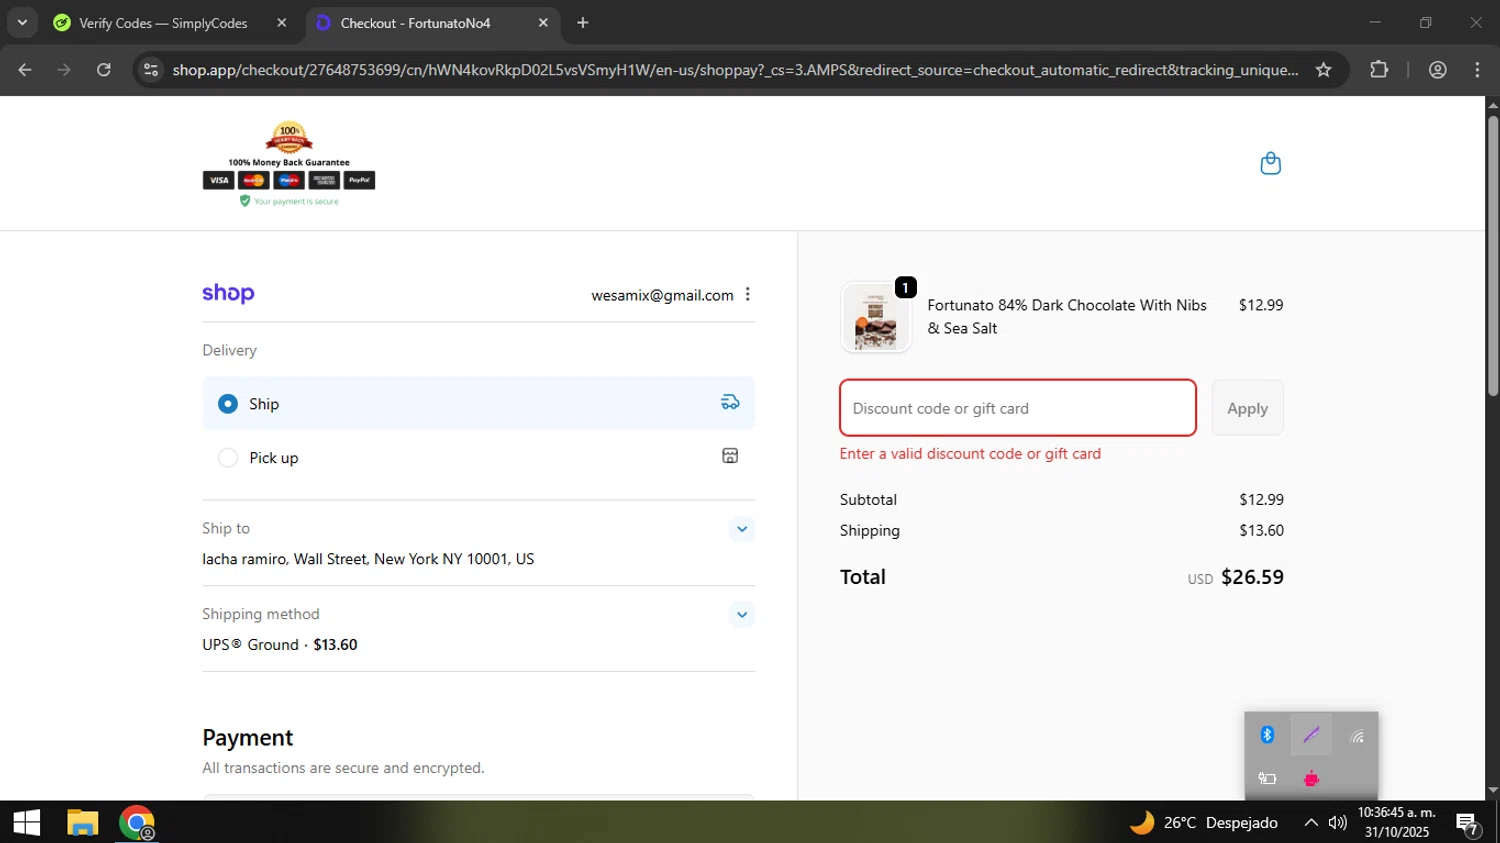The width and height of the screenshot is (1500, 843).
Task: Click the Subtotal $12.99 amount
Action: pos(1261,499)
